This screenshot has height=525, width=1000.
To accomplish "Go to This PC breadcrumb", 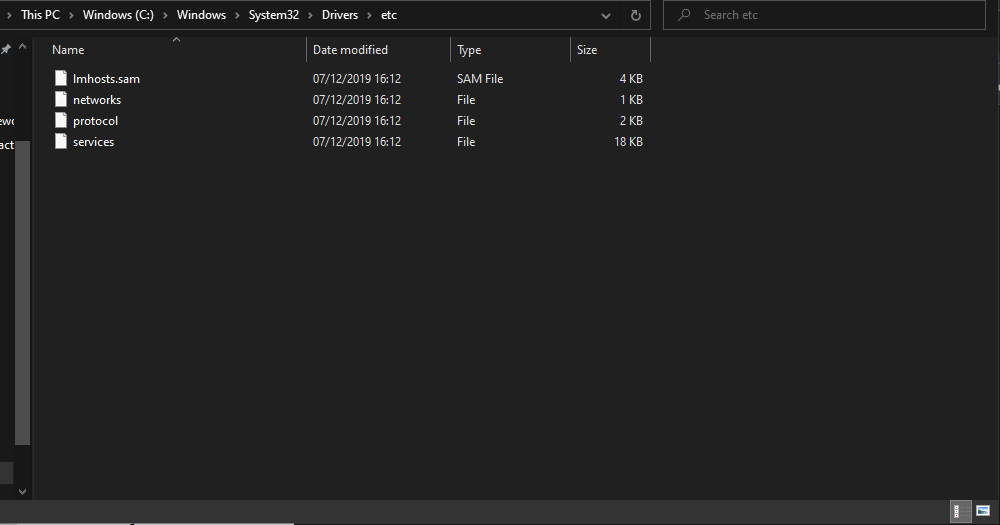I will [40, 15].
